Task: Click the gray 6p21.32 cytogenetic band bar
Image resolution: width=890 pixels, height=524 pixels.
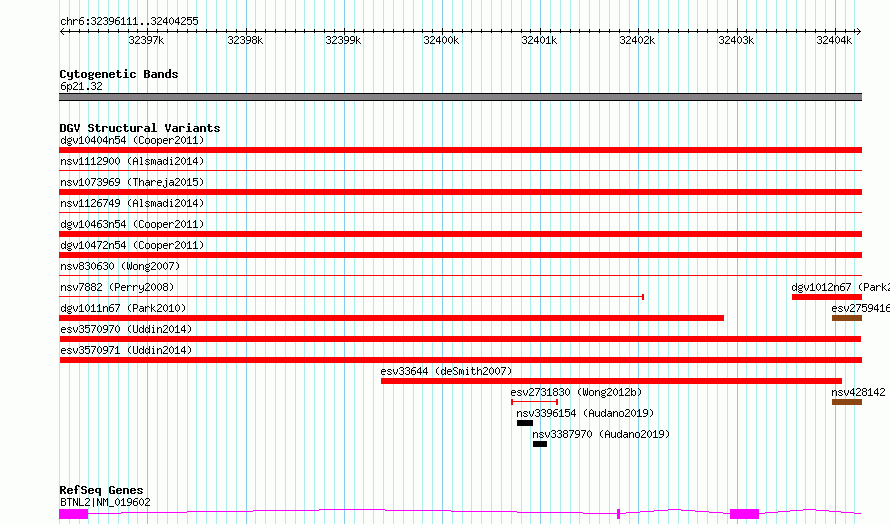Action: 460,97
